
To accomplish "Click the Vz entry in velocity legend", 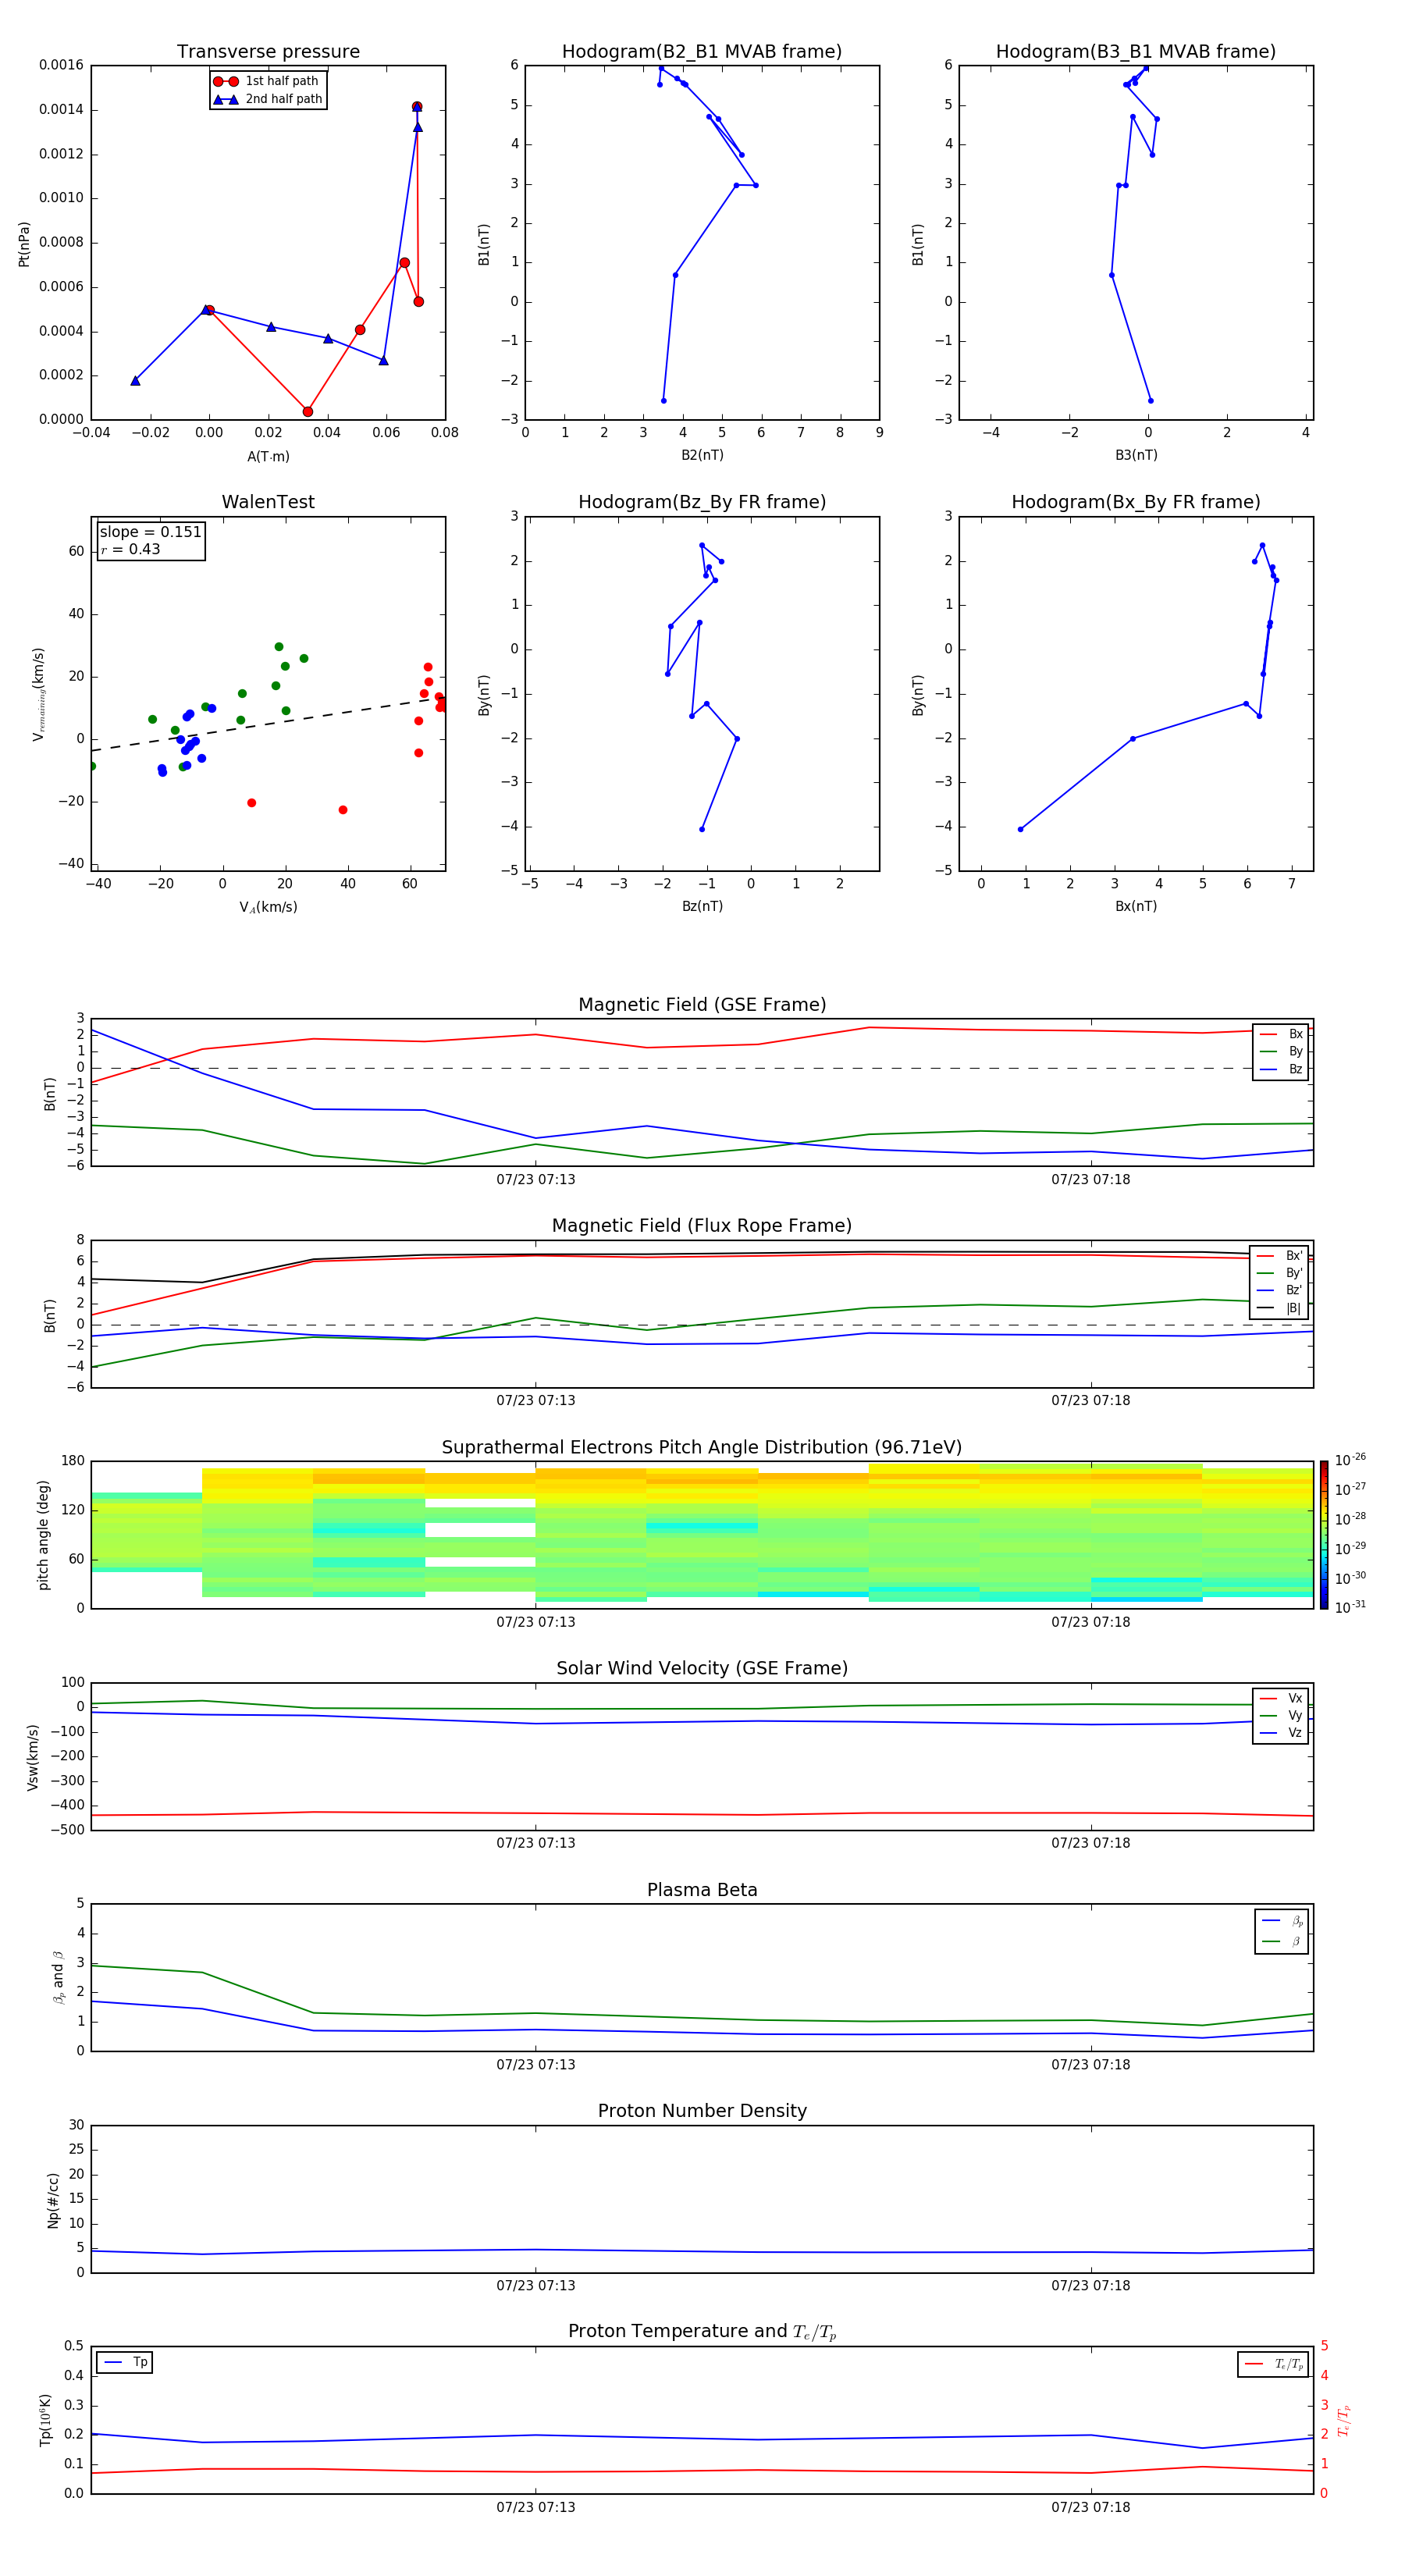I will [1281, 1733].
